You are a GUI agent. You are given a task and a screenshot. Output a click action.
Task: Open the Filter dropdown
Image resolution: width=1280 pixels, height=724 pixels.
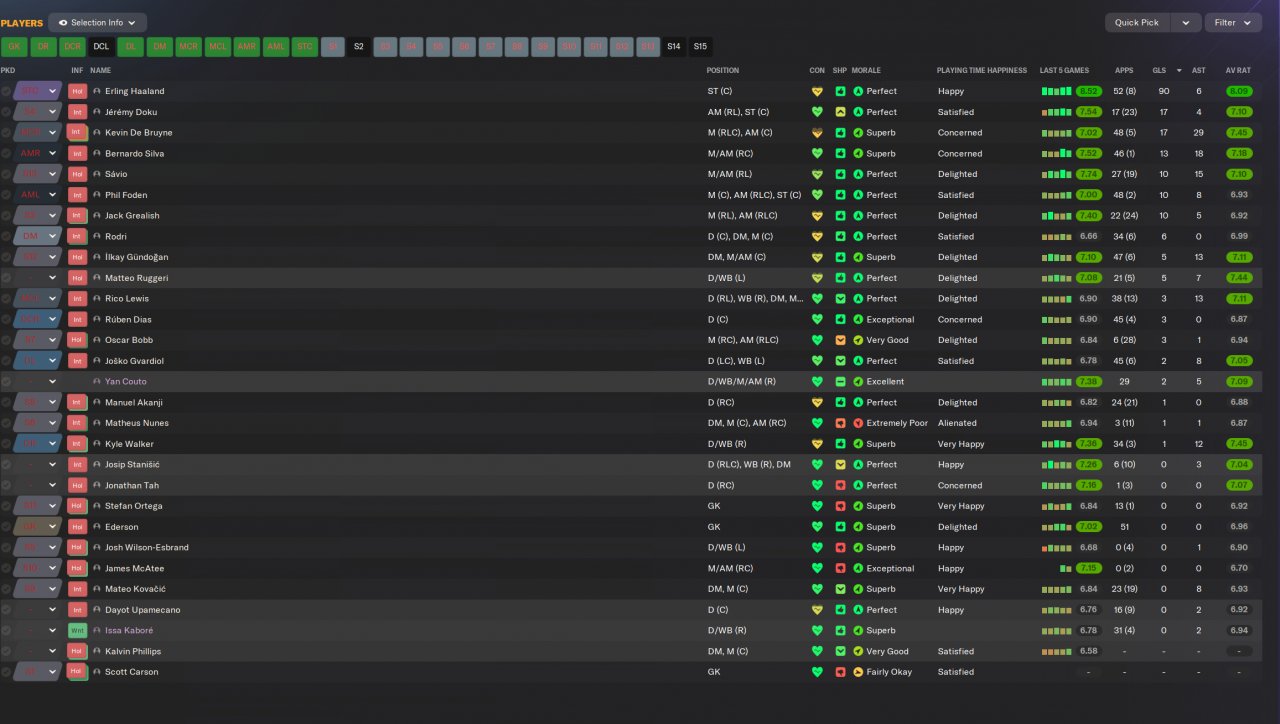point(1233,23)
